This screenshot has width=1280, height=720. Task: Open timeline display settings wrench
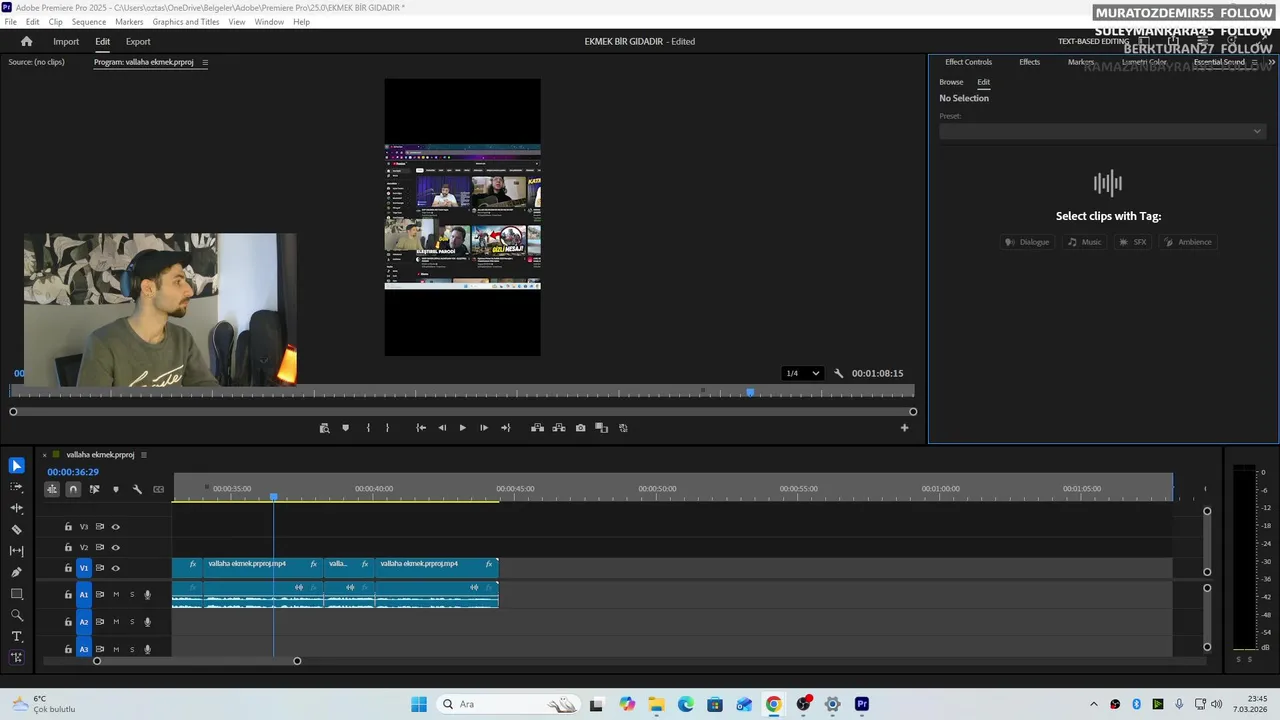click(x=137, y=489)
